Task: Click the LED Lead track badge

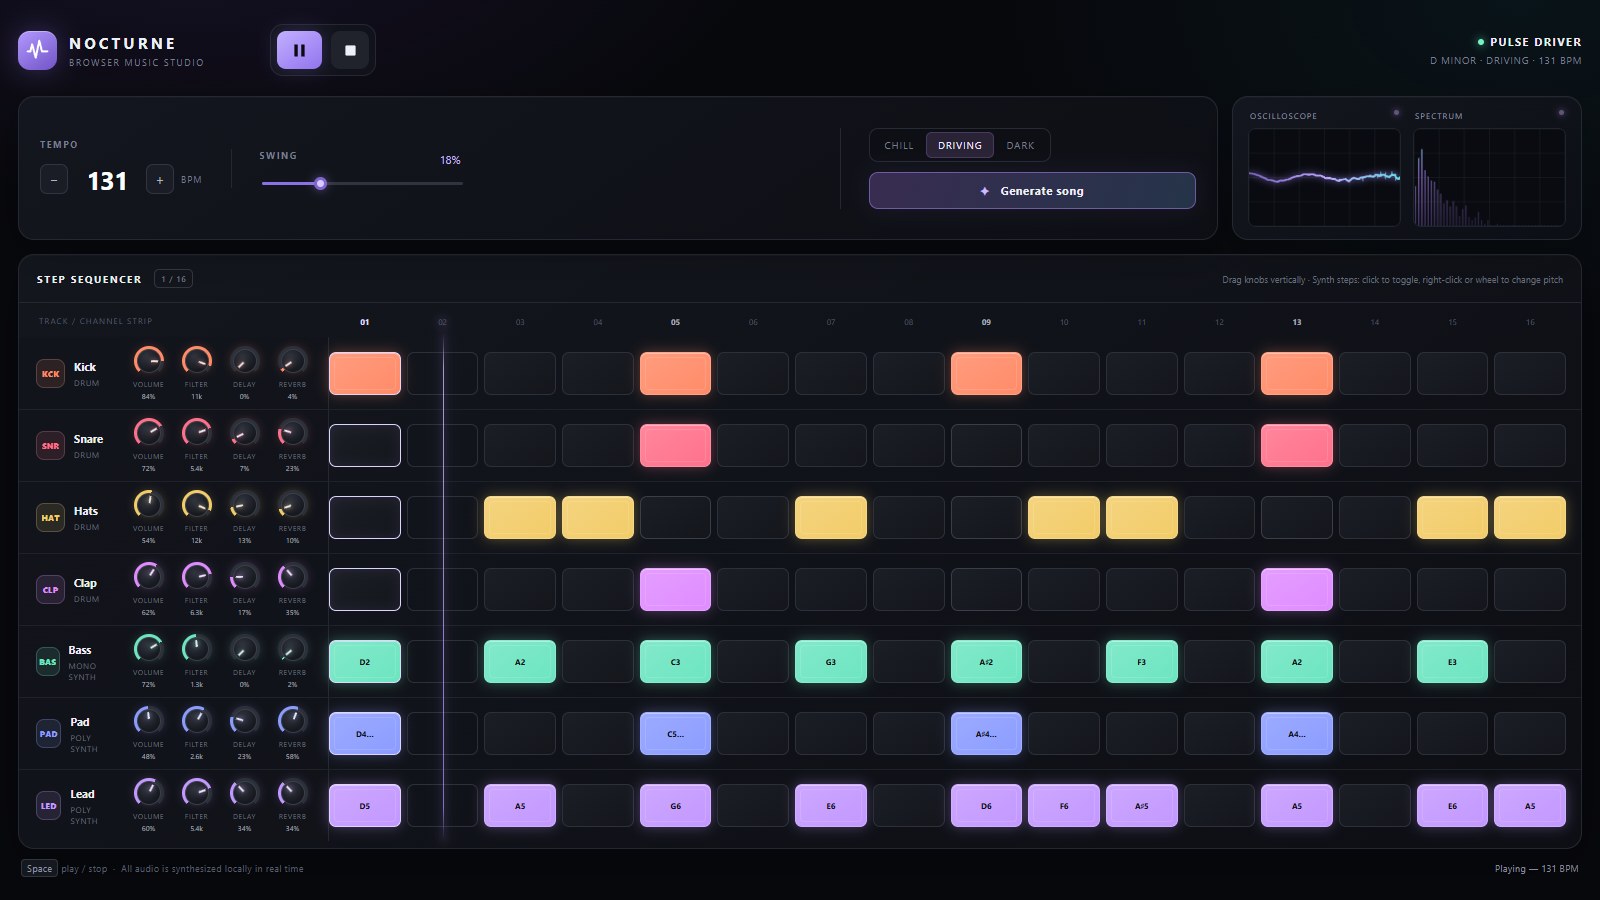Action: [48, 805]
